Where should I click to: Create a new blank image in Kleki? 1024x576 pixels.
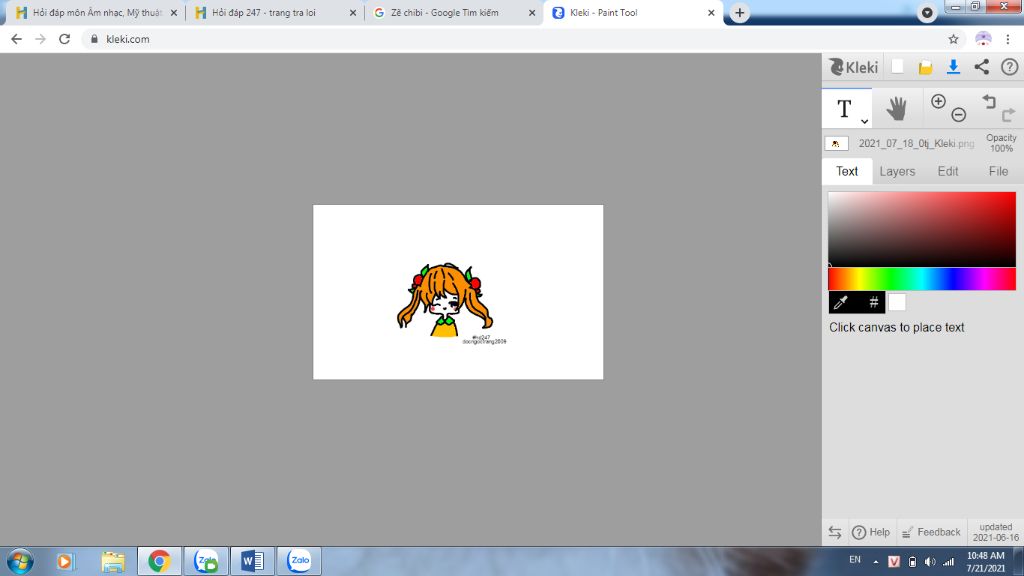(x=897, y=67)
